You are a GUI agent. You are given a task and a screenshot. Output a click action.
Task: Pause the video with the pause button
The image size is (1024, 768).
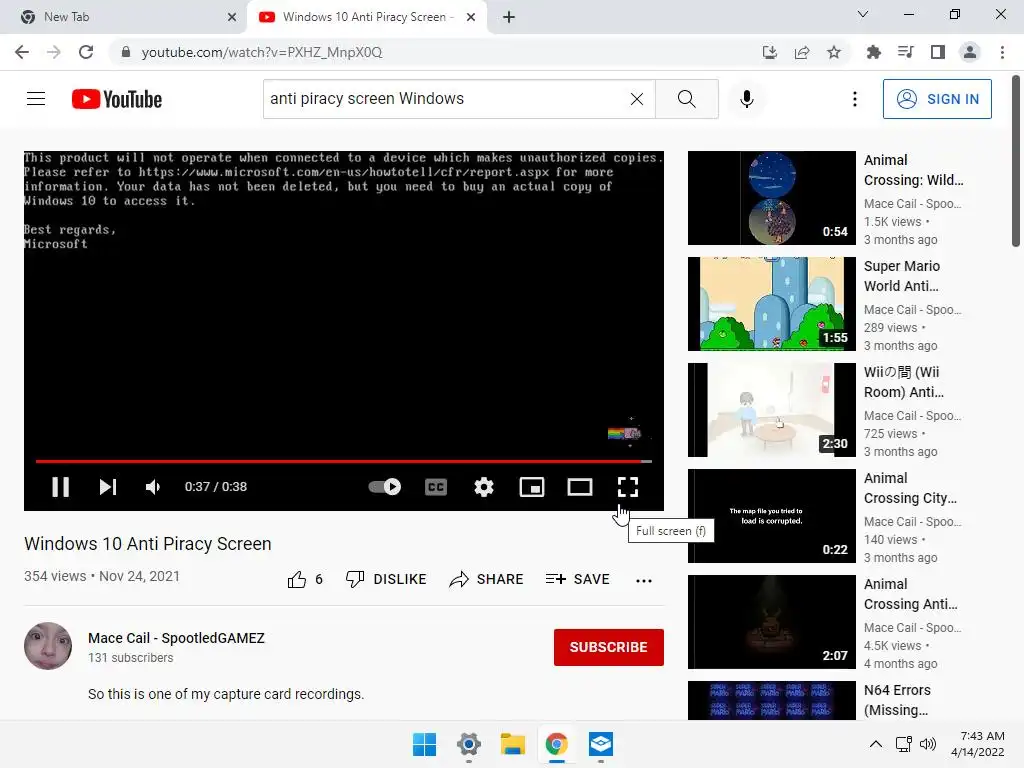[x=61, y=487]
